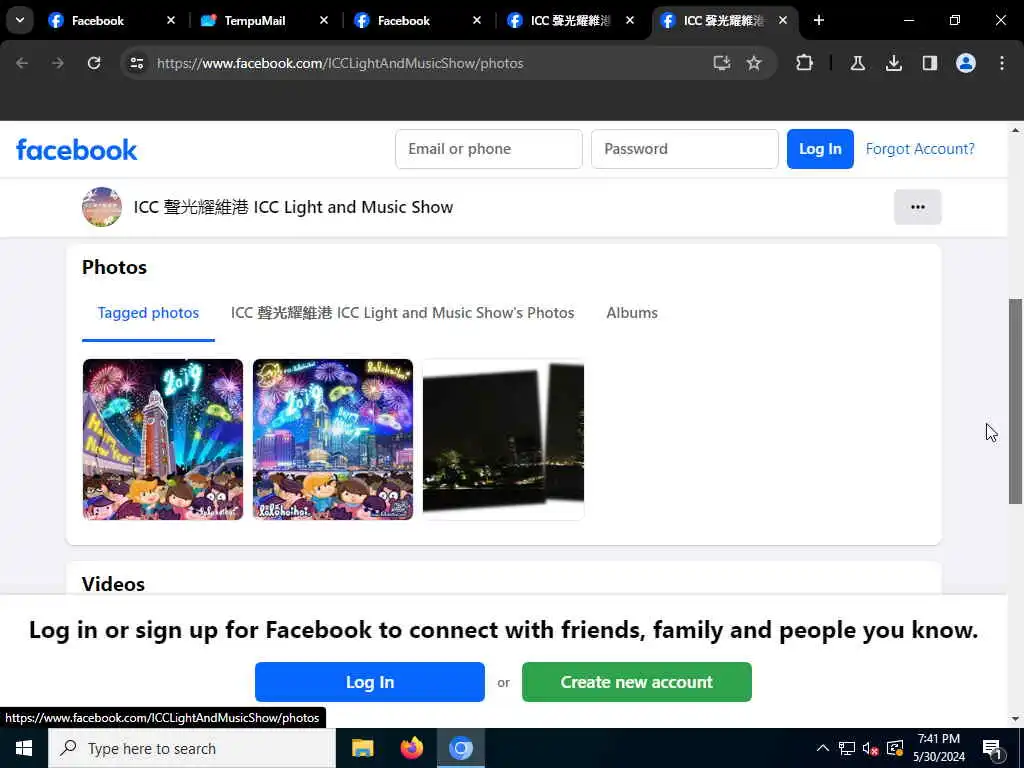This screenshot has width=1024, height=768.
Task: Click the facebook logo
Action: (76, 150)
